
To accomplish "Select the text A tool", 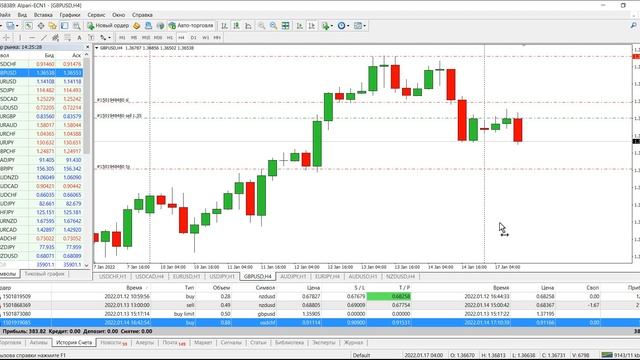I will pos(79,38).
